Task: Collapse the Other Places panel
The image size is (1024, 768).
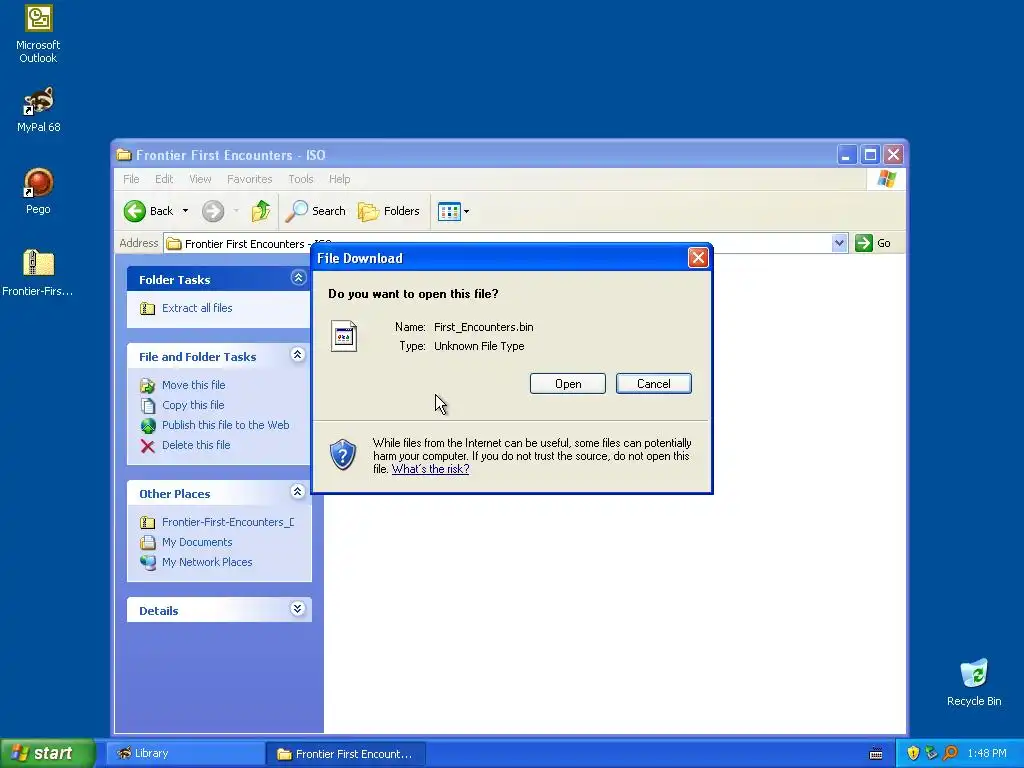Action: (x=297, y=492)
